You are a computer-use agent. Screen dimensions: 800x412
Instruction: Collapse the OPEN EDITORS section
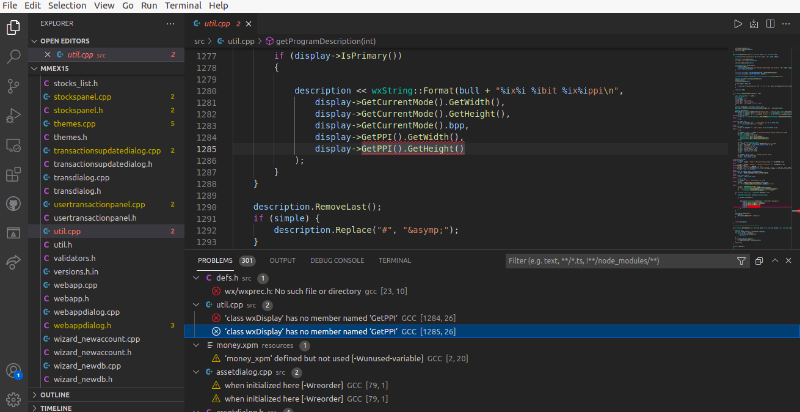[x=35, y=41]
